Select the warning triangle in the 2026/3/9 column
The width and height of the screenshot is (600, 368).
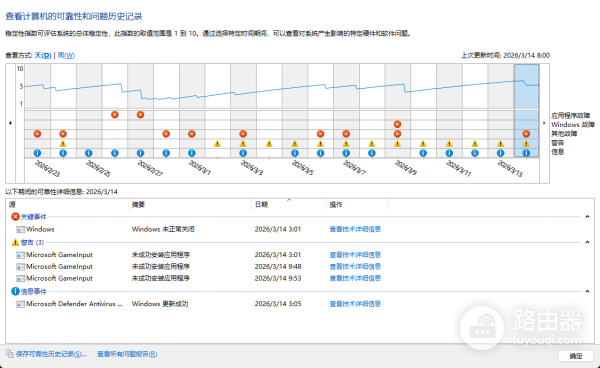[398, 144]
